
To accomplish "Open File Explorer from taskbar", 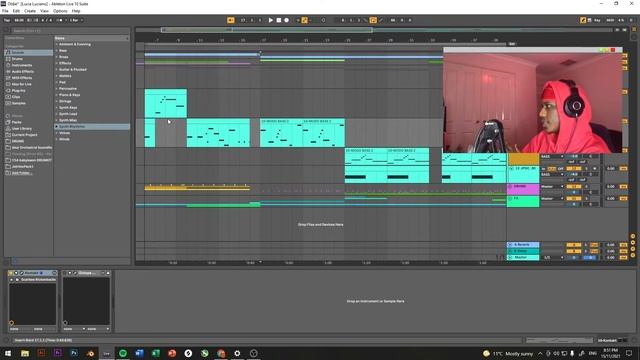I will pyautogui.click(x=25, y=353).
